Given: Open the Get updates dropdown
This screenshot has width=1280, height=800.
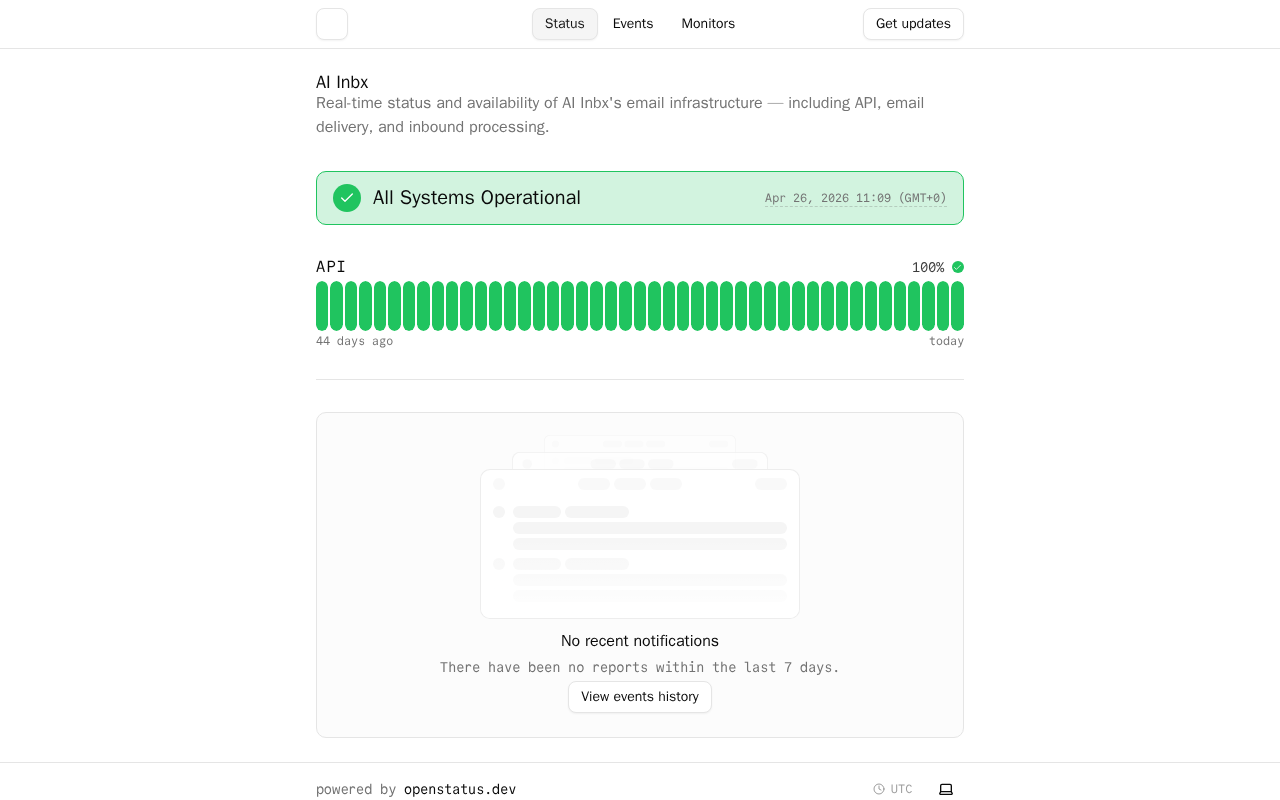Looking at the screenshot, I should point(913,24).
